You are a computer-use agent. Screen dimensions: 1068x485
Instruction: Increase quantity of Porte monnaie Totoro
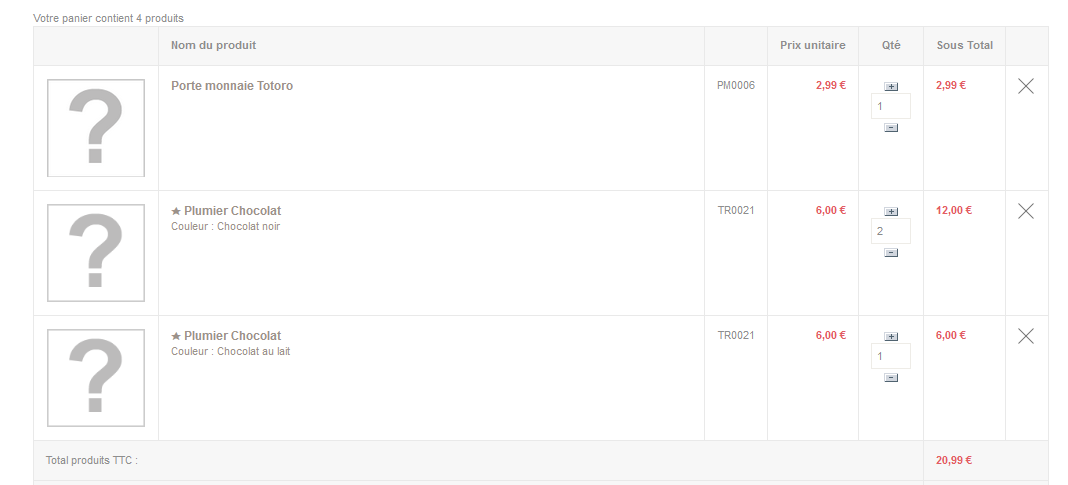coord(891,87)
